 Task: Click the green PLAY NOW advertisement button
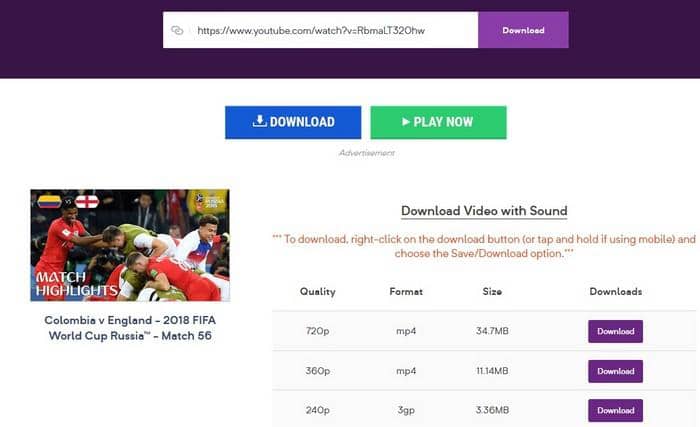coord(438,122)
